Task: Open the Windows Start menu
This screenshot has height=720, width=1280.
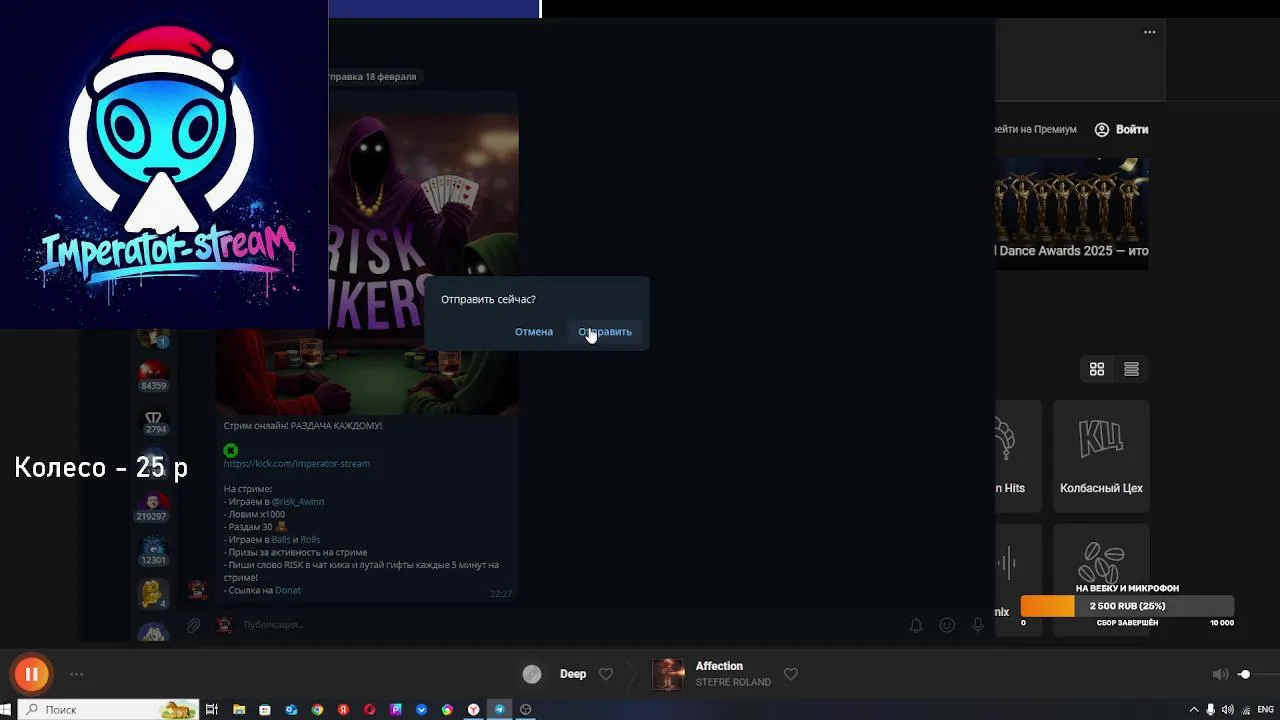Action: pos(7,709)
